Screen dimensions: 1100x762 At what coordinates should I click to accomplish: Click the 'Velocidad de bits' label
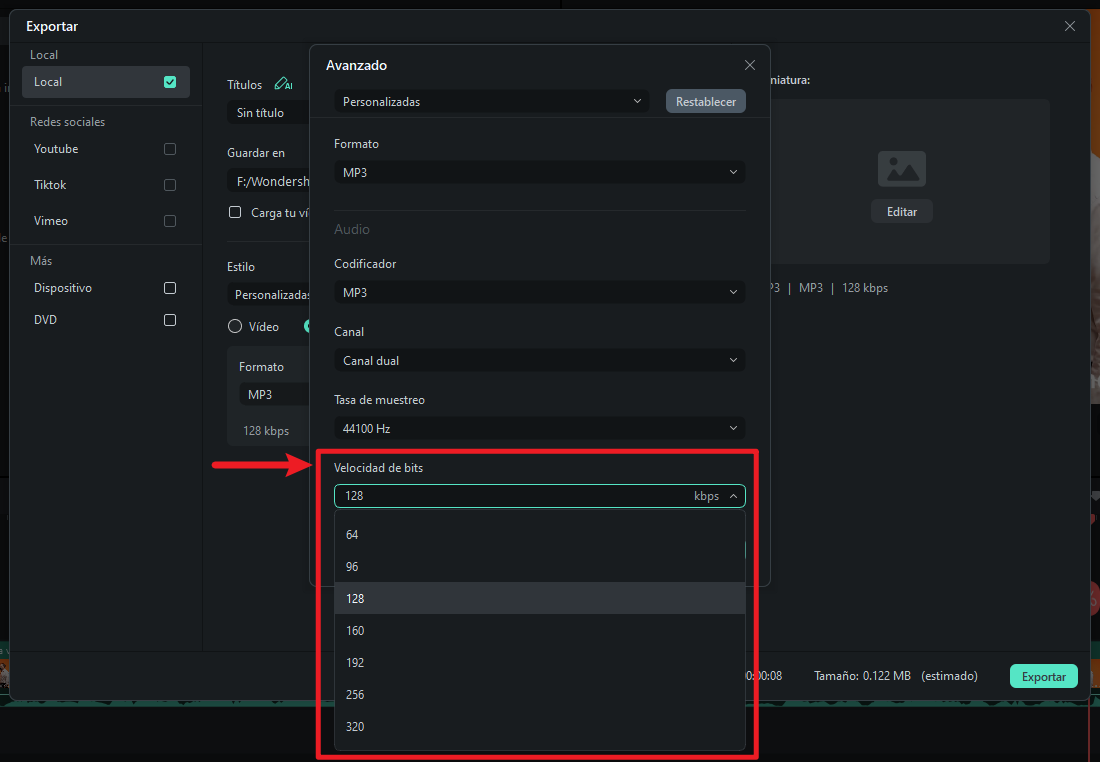tap(378, 467)
